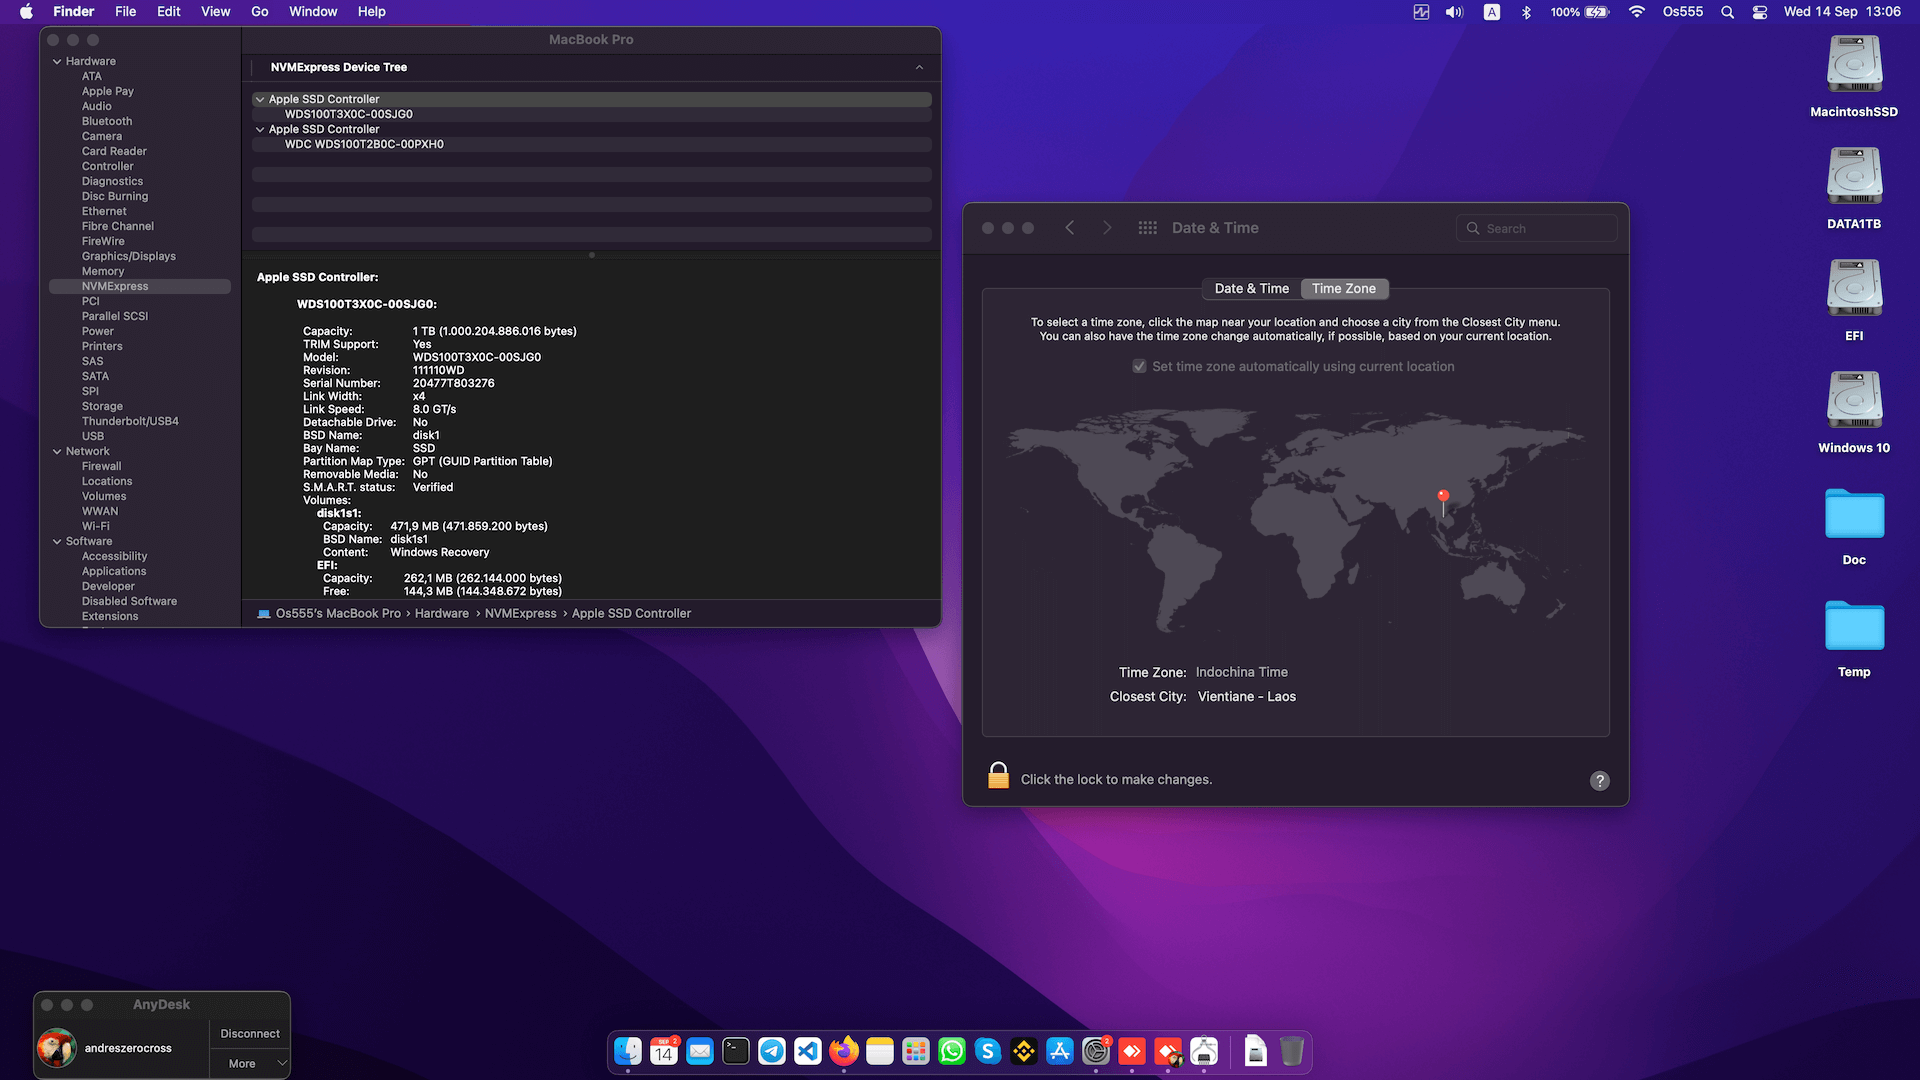Open Launchpad from the Dock
Viewport: 1920px width, 1080px height.
pyautogui.click(x=916, y=1051)
